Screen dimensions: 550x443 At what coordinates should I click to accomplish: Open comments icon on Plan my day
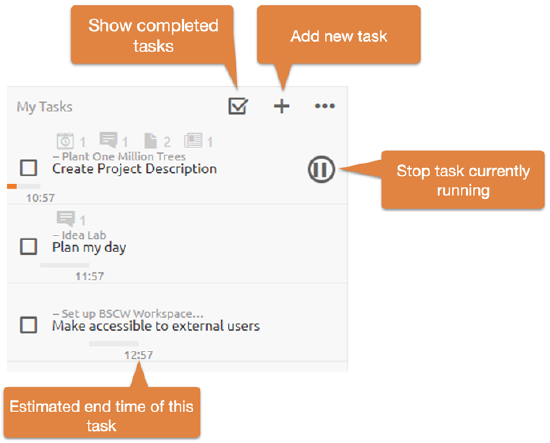click(x=66, y=219)
